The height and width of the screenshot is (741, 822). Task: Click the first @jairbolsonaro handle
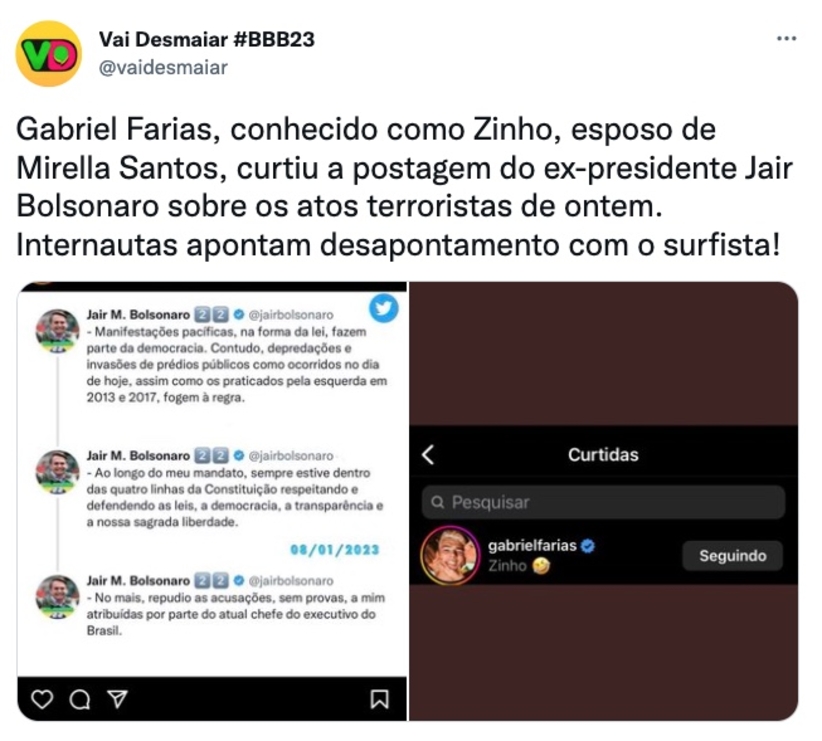point(291,315)
